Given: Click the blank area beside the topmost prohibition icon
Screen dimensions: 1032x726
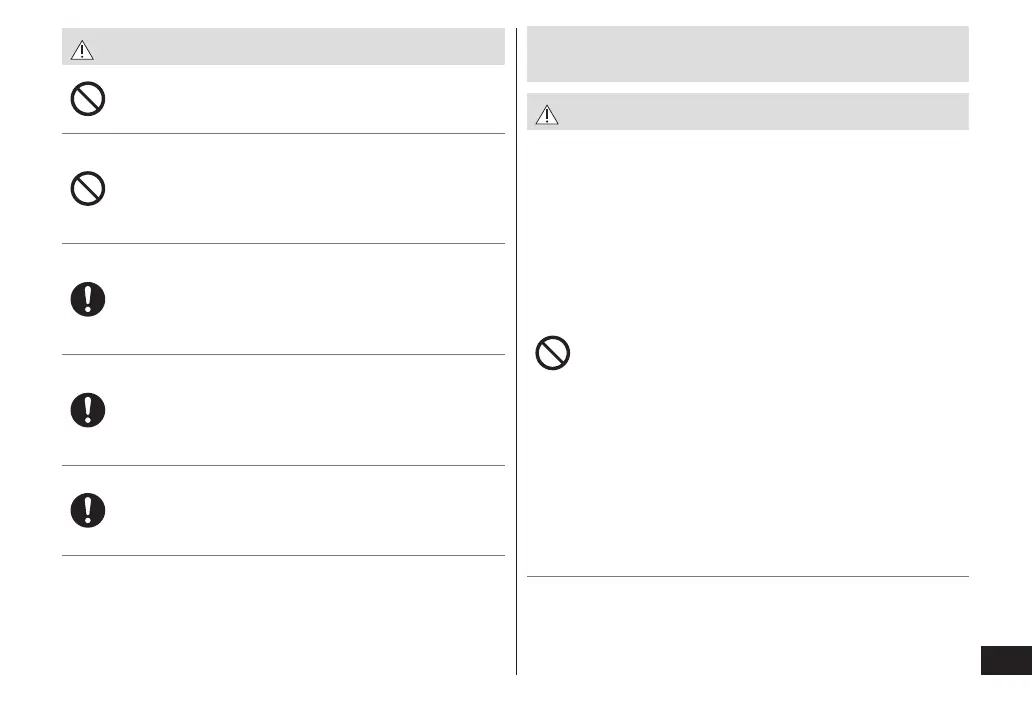Looking at the screenshot, I should [x=300, y=98].
